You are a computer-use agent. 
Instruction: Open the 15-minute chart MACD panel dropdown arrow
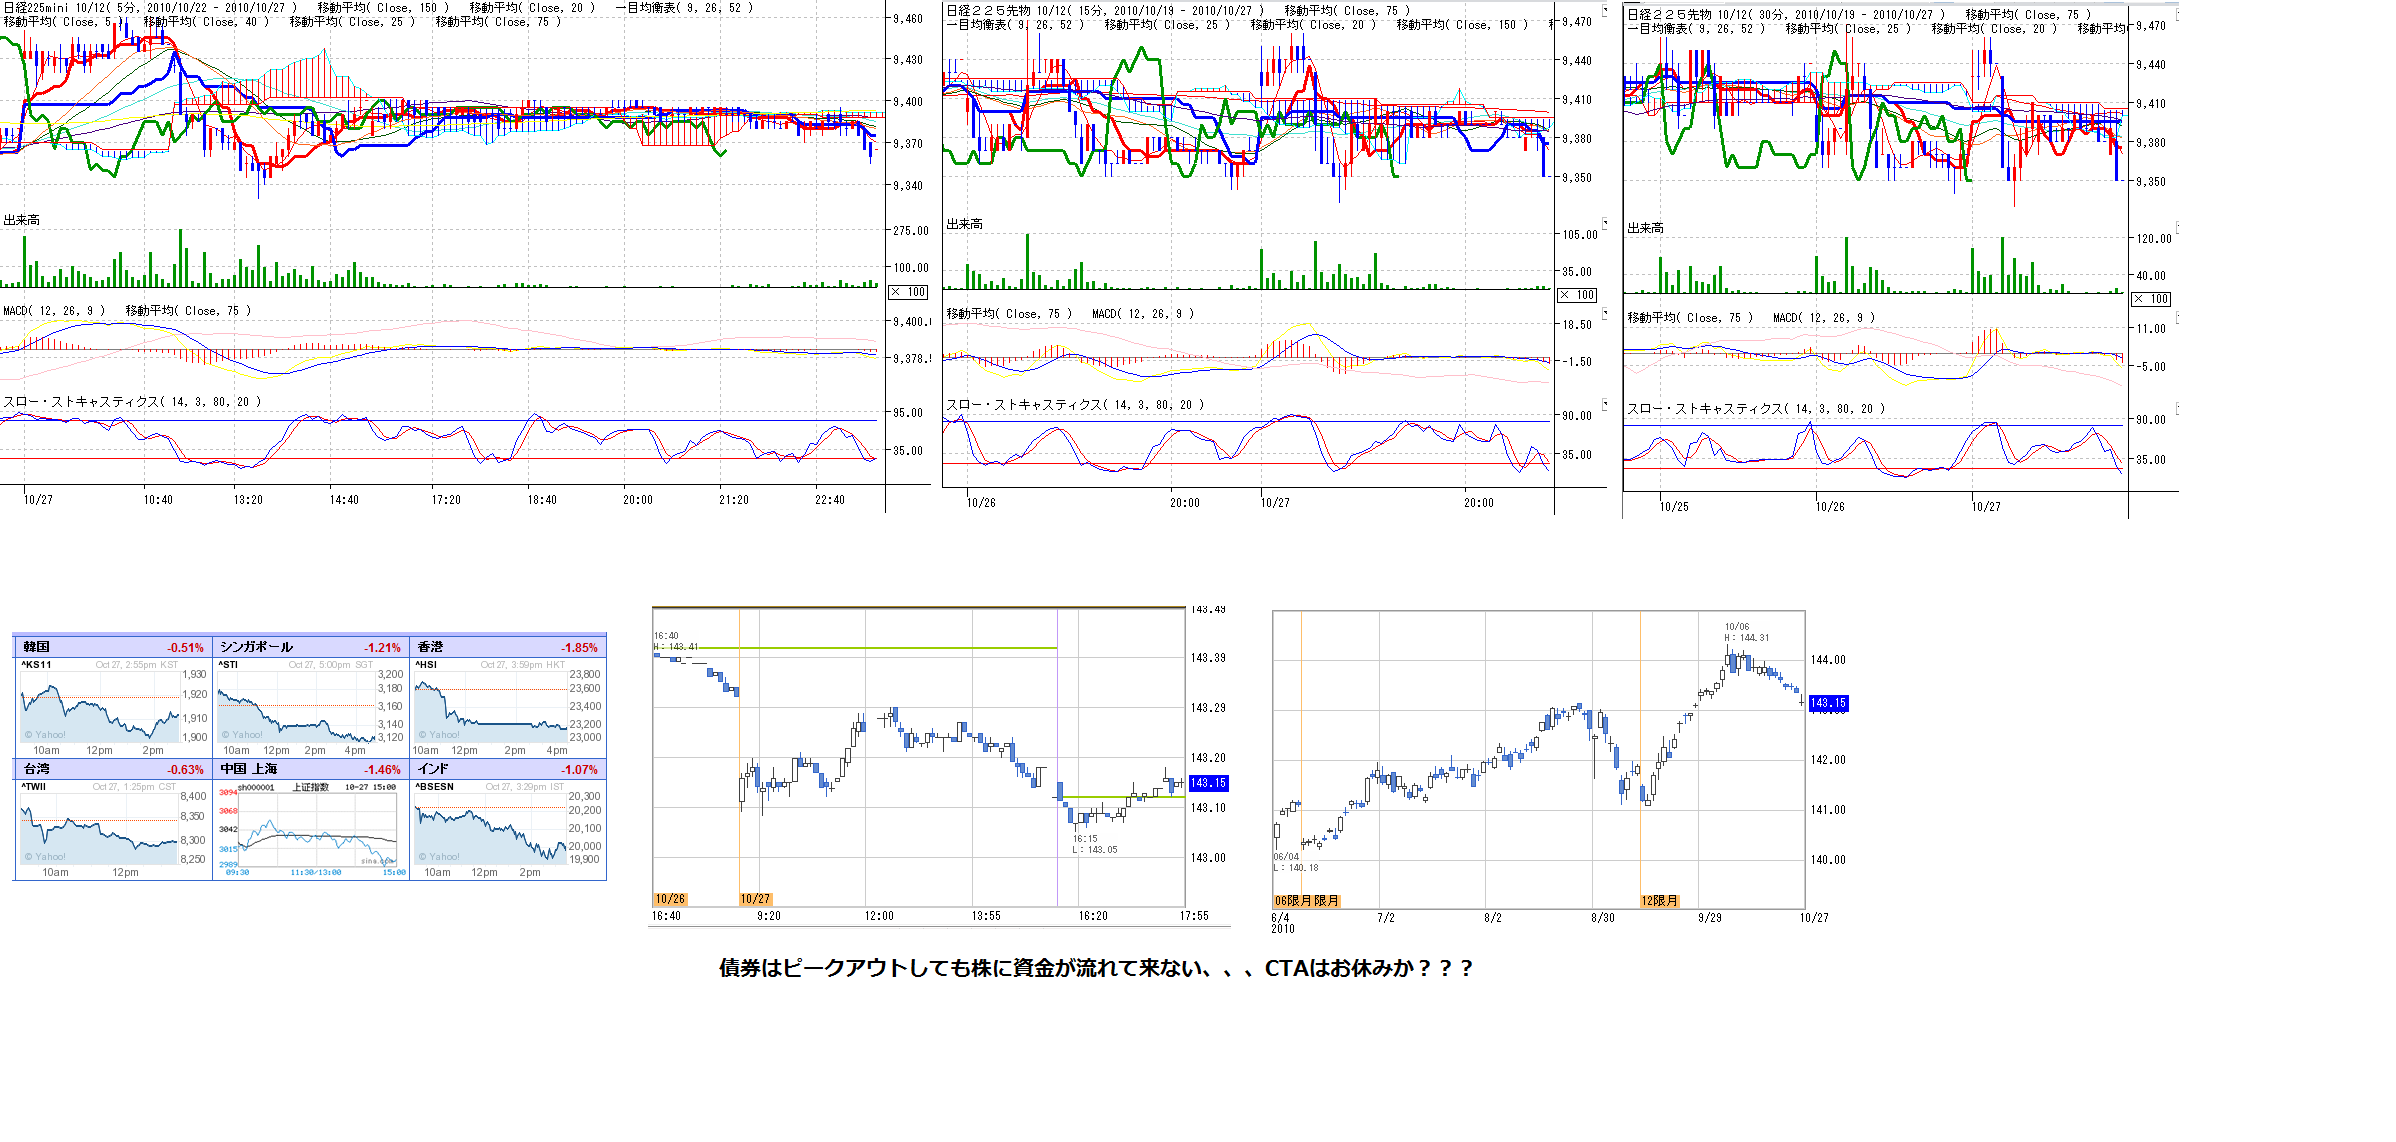tap(1605, 313)
